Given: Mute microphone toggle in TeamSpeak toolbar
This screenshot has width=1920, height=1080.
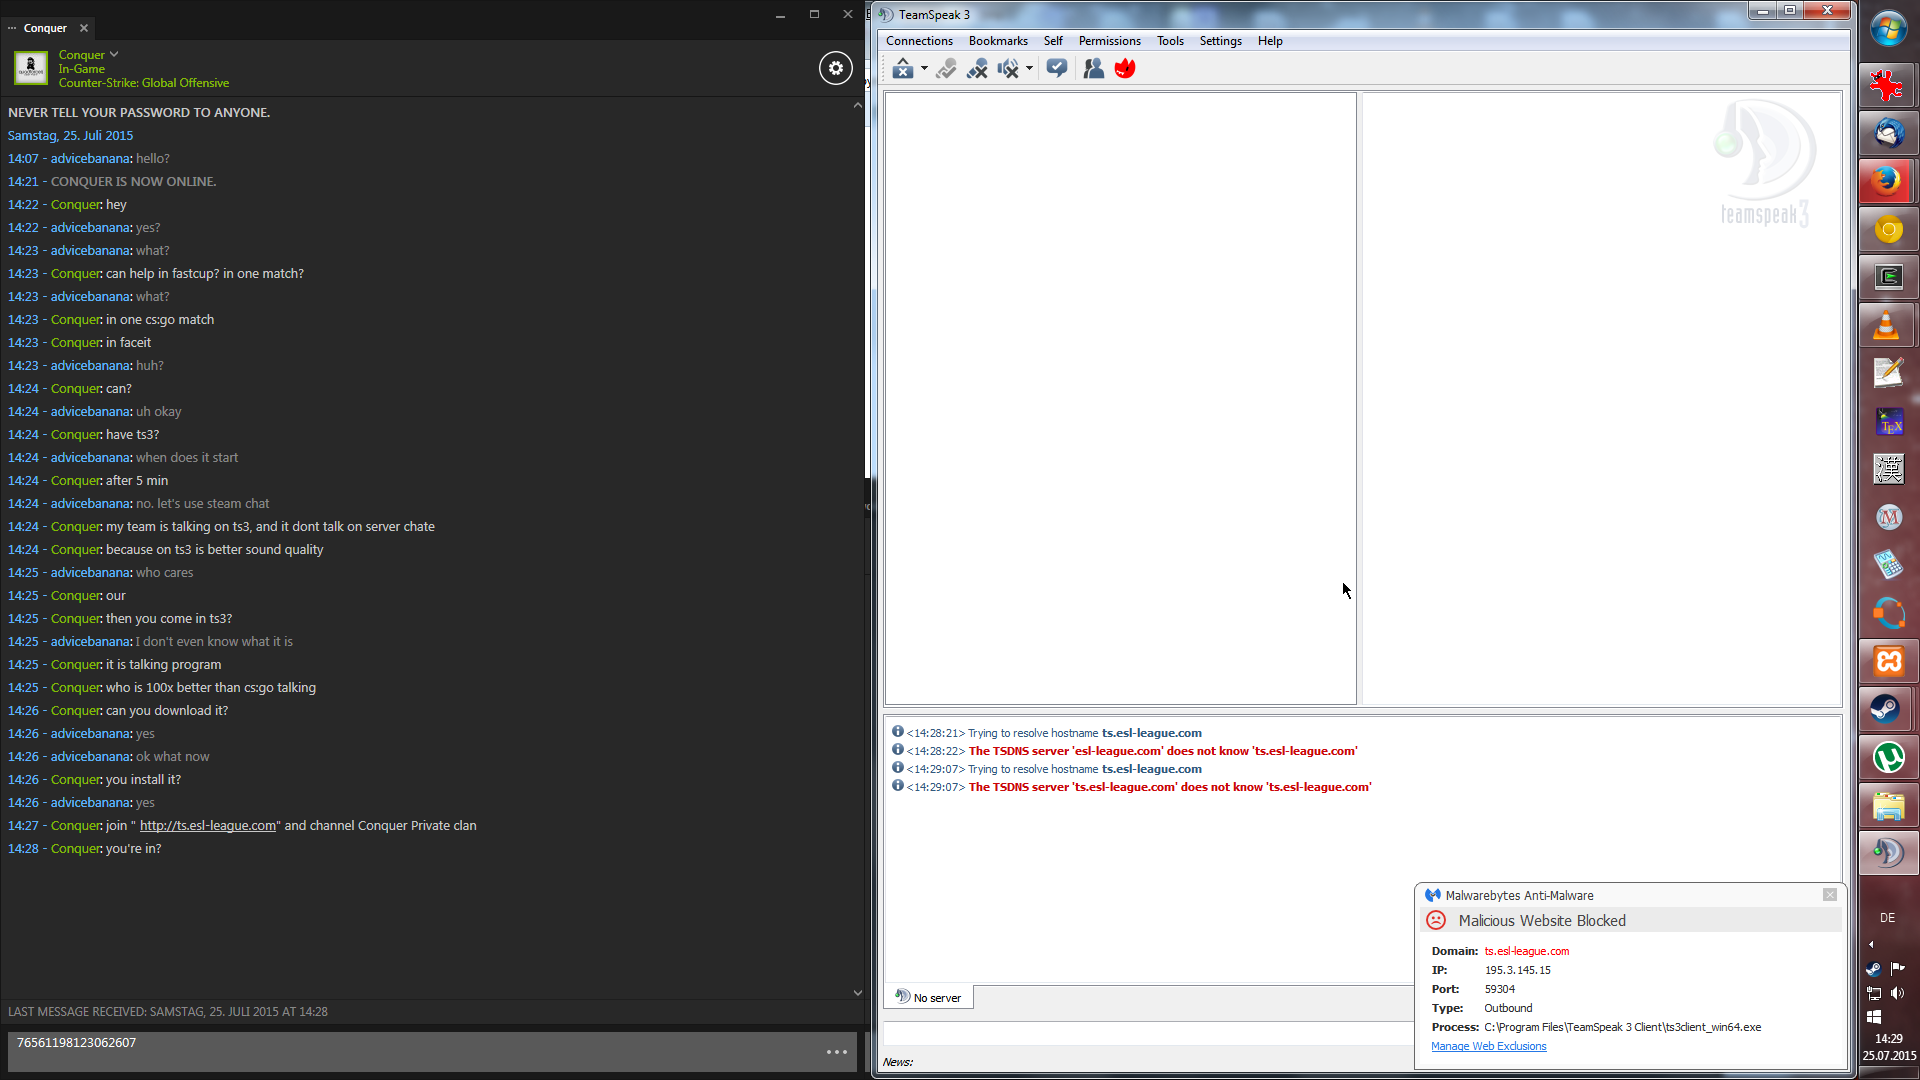Looking at the screenshot, I should tap(977, 69).
